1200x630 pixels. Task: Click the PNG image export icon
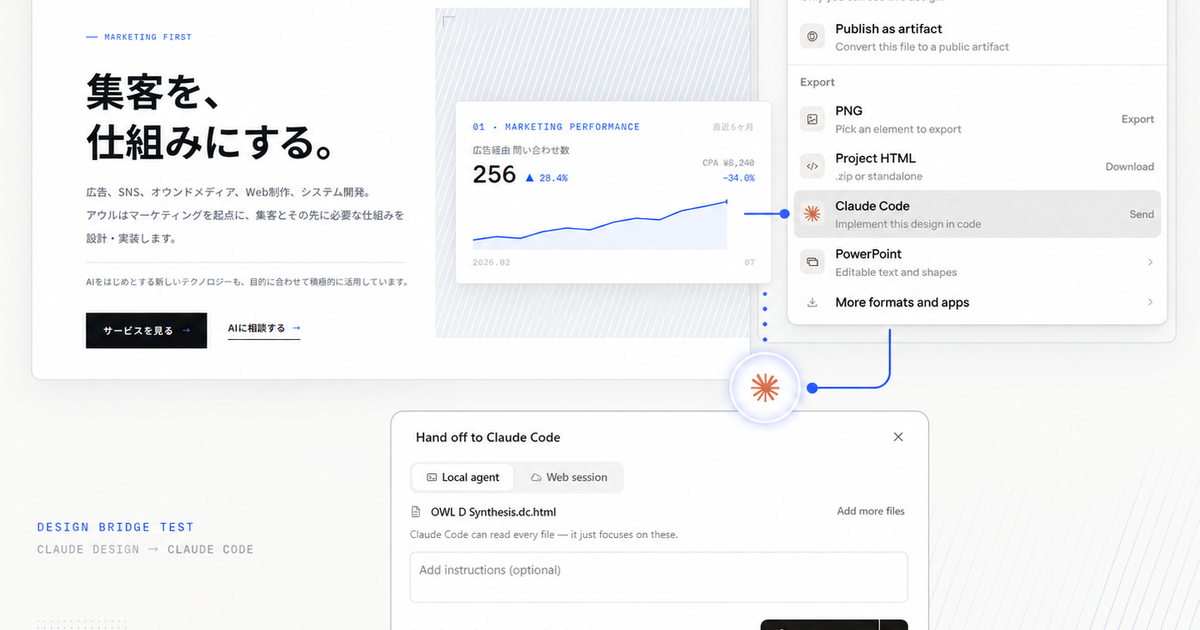[x=812, y=119]
